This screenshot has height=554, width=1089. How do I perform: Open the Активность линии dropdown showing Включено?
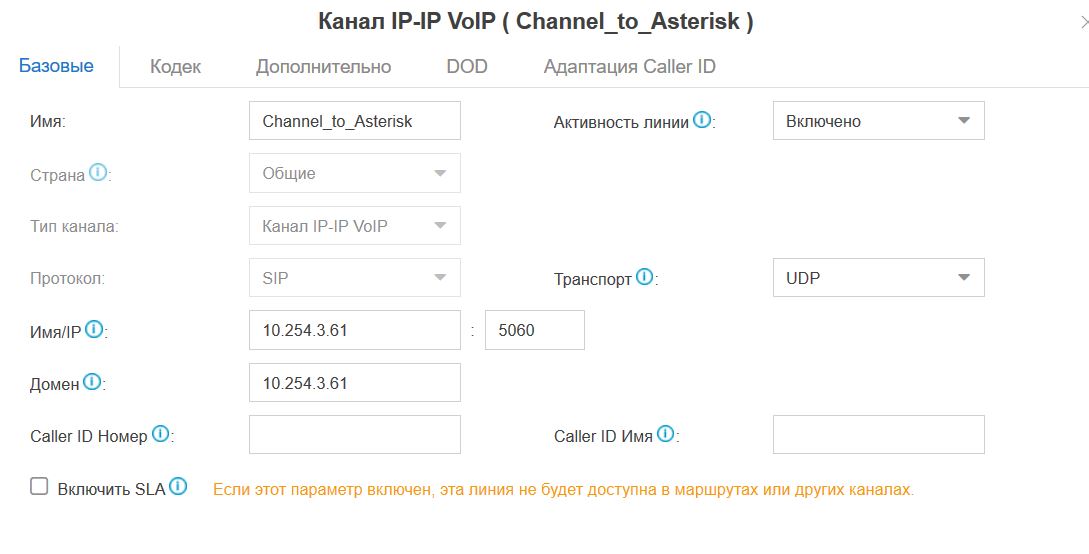pyautogui.click(x=879, y=121)
